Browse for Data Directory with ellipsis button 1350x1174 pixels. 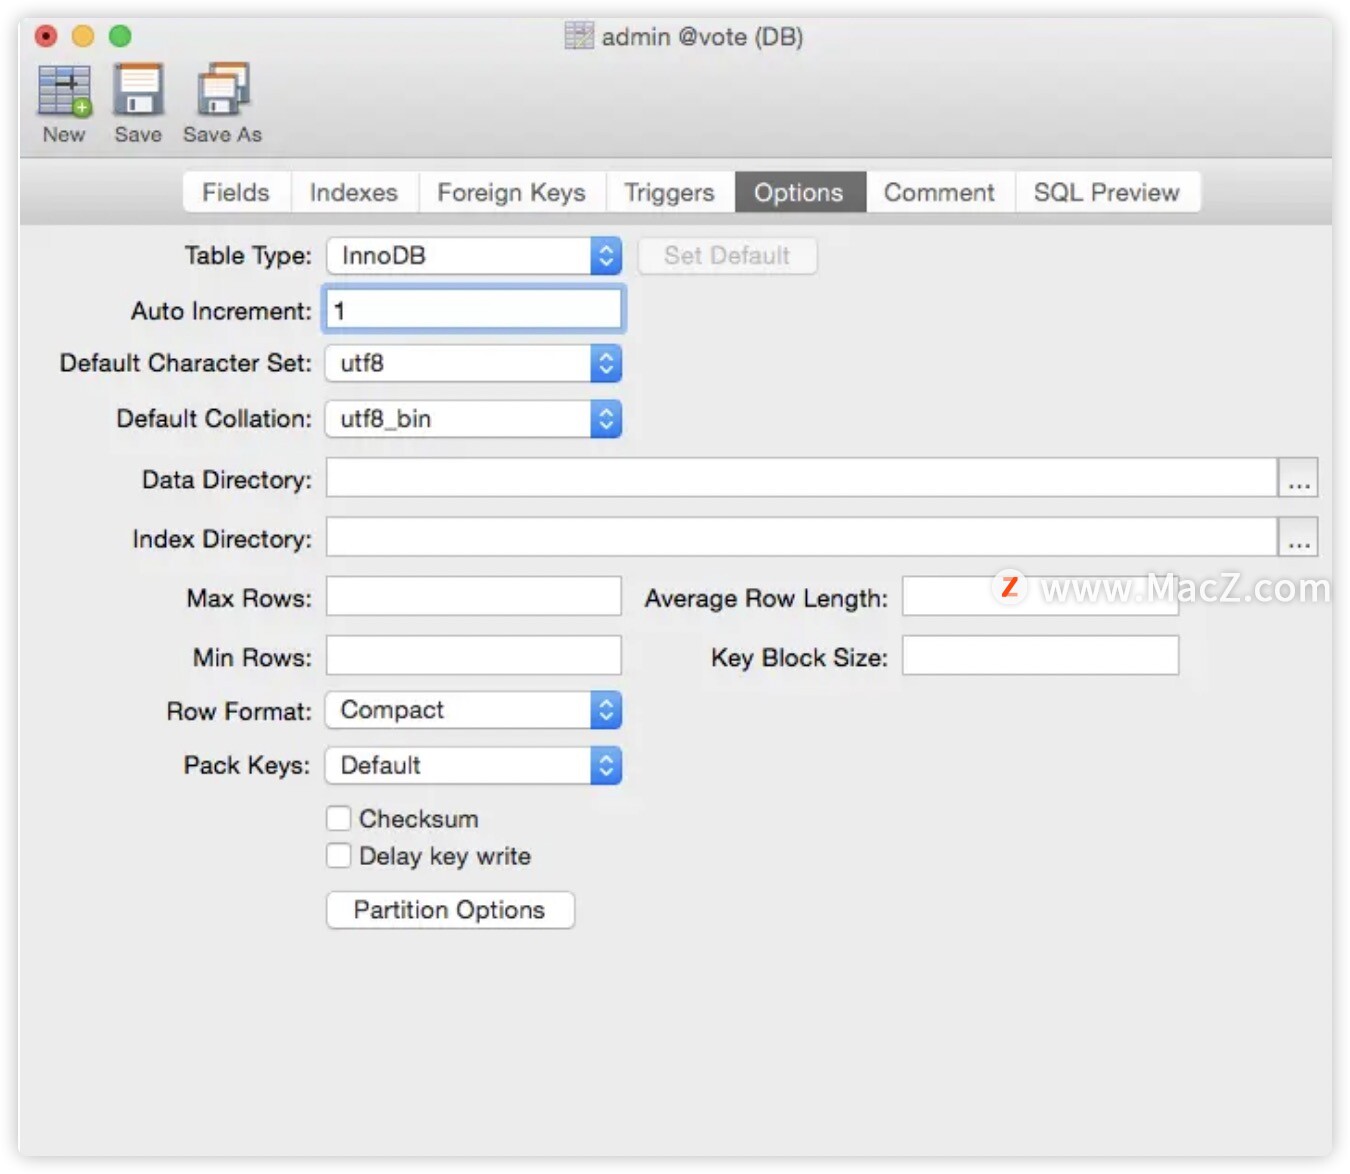coord(1298,478)
